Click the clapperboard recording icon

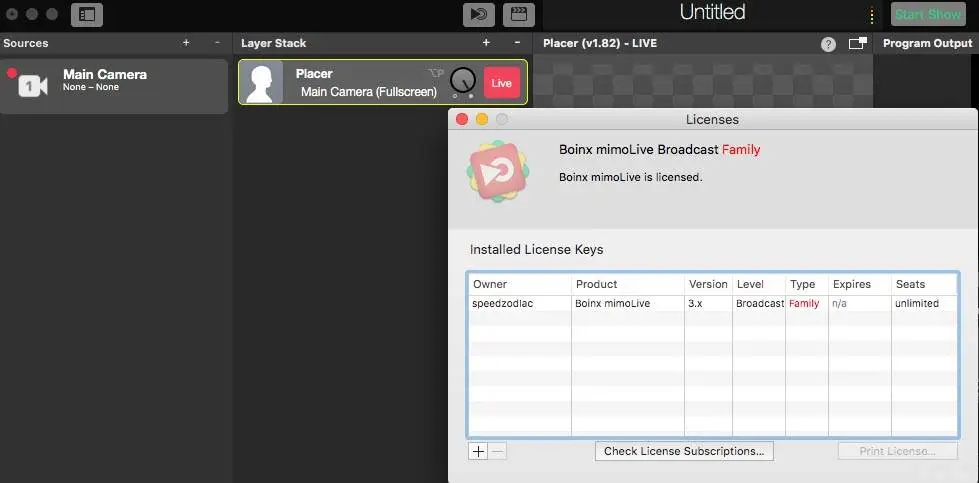(519, 14)
